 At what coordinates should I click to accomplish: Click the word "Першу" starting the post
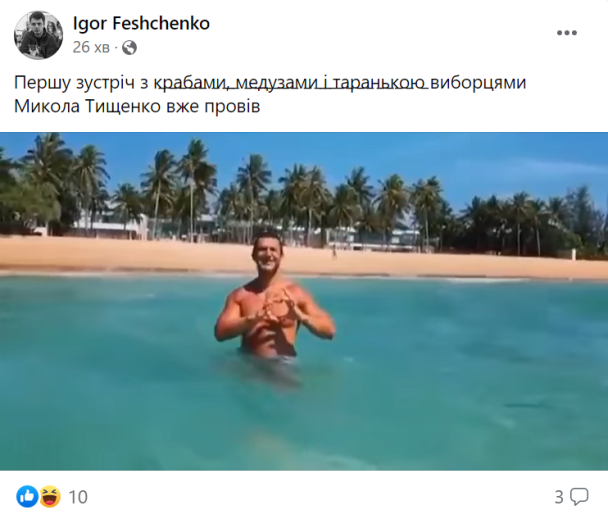(43, 83)
